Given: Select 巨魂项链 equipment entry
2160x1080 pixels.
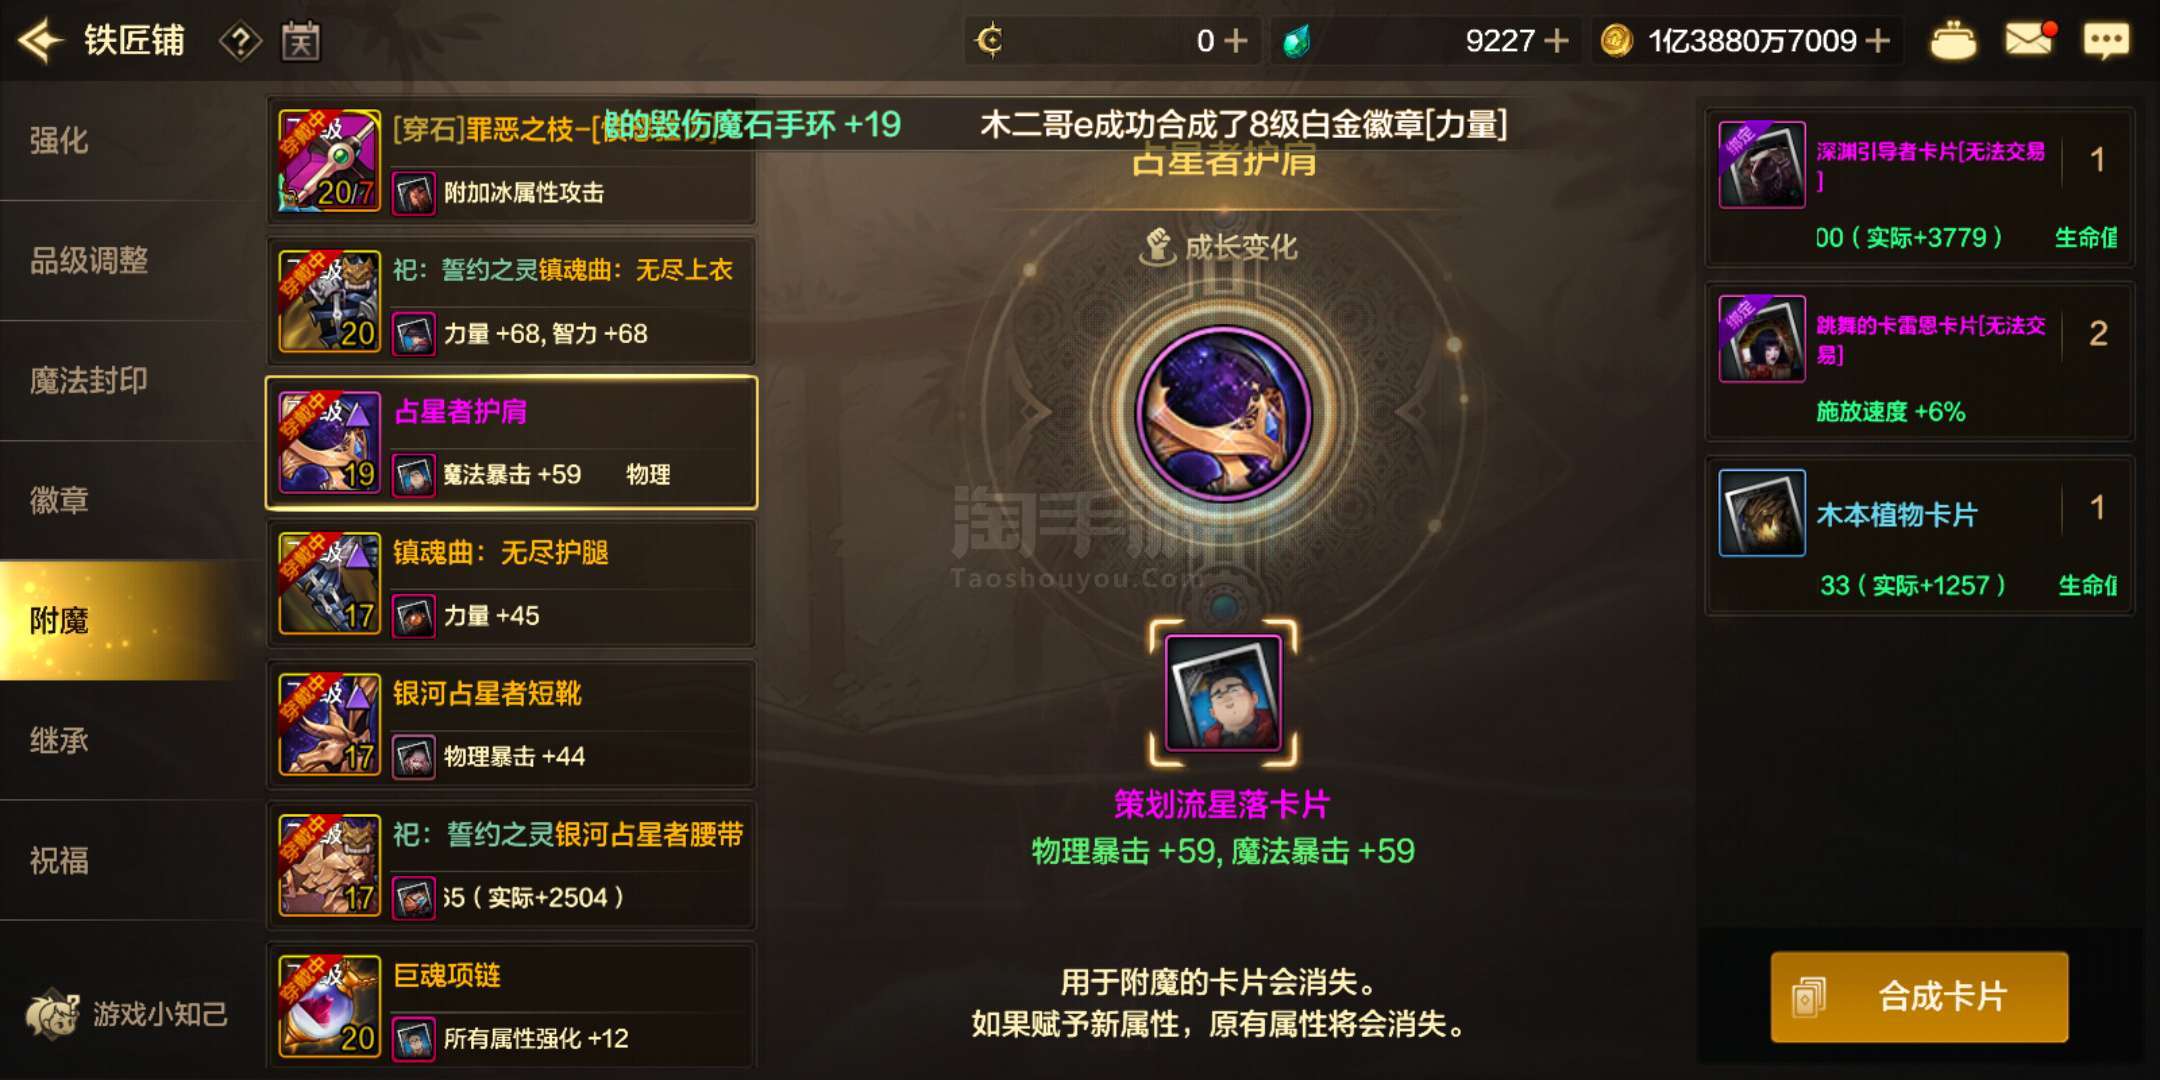Looking at the screenshot, I should 511,1006.
